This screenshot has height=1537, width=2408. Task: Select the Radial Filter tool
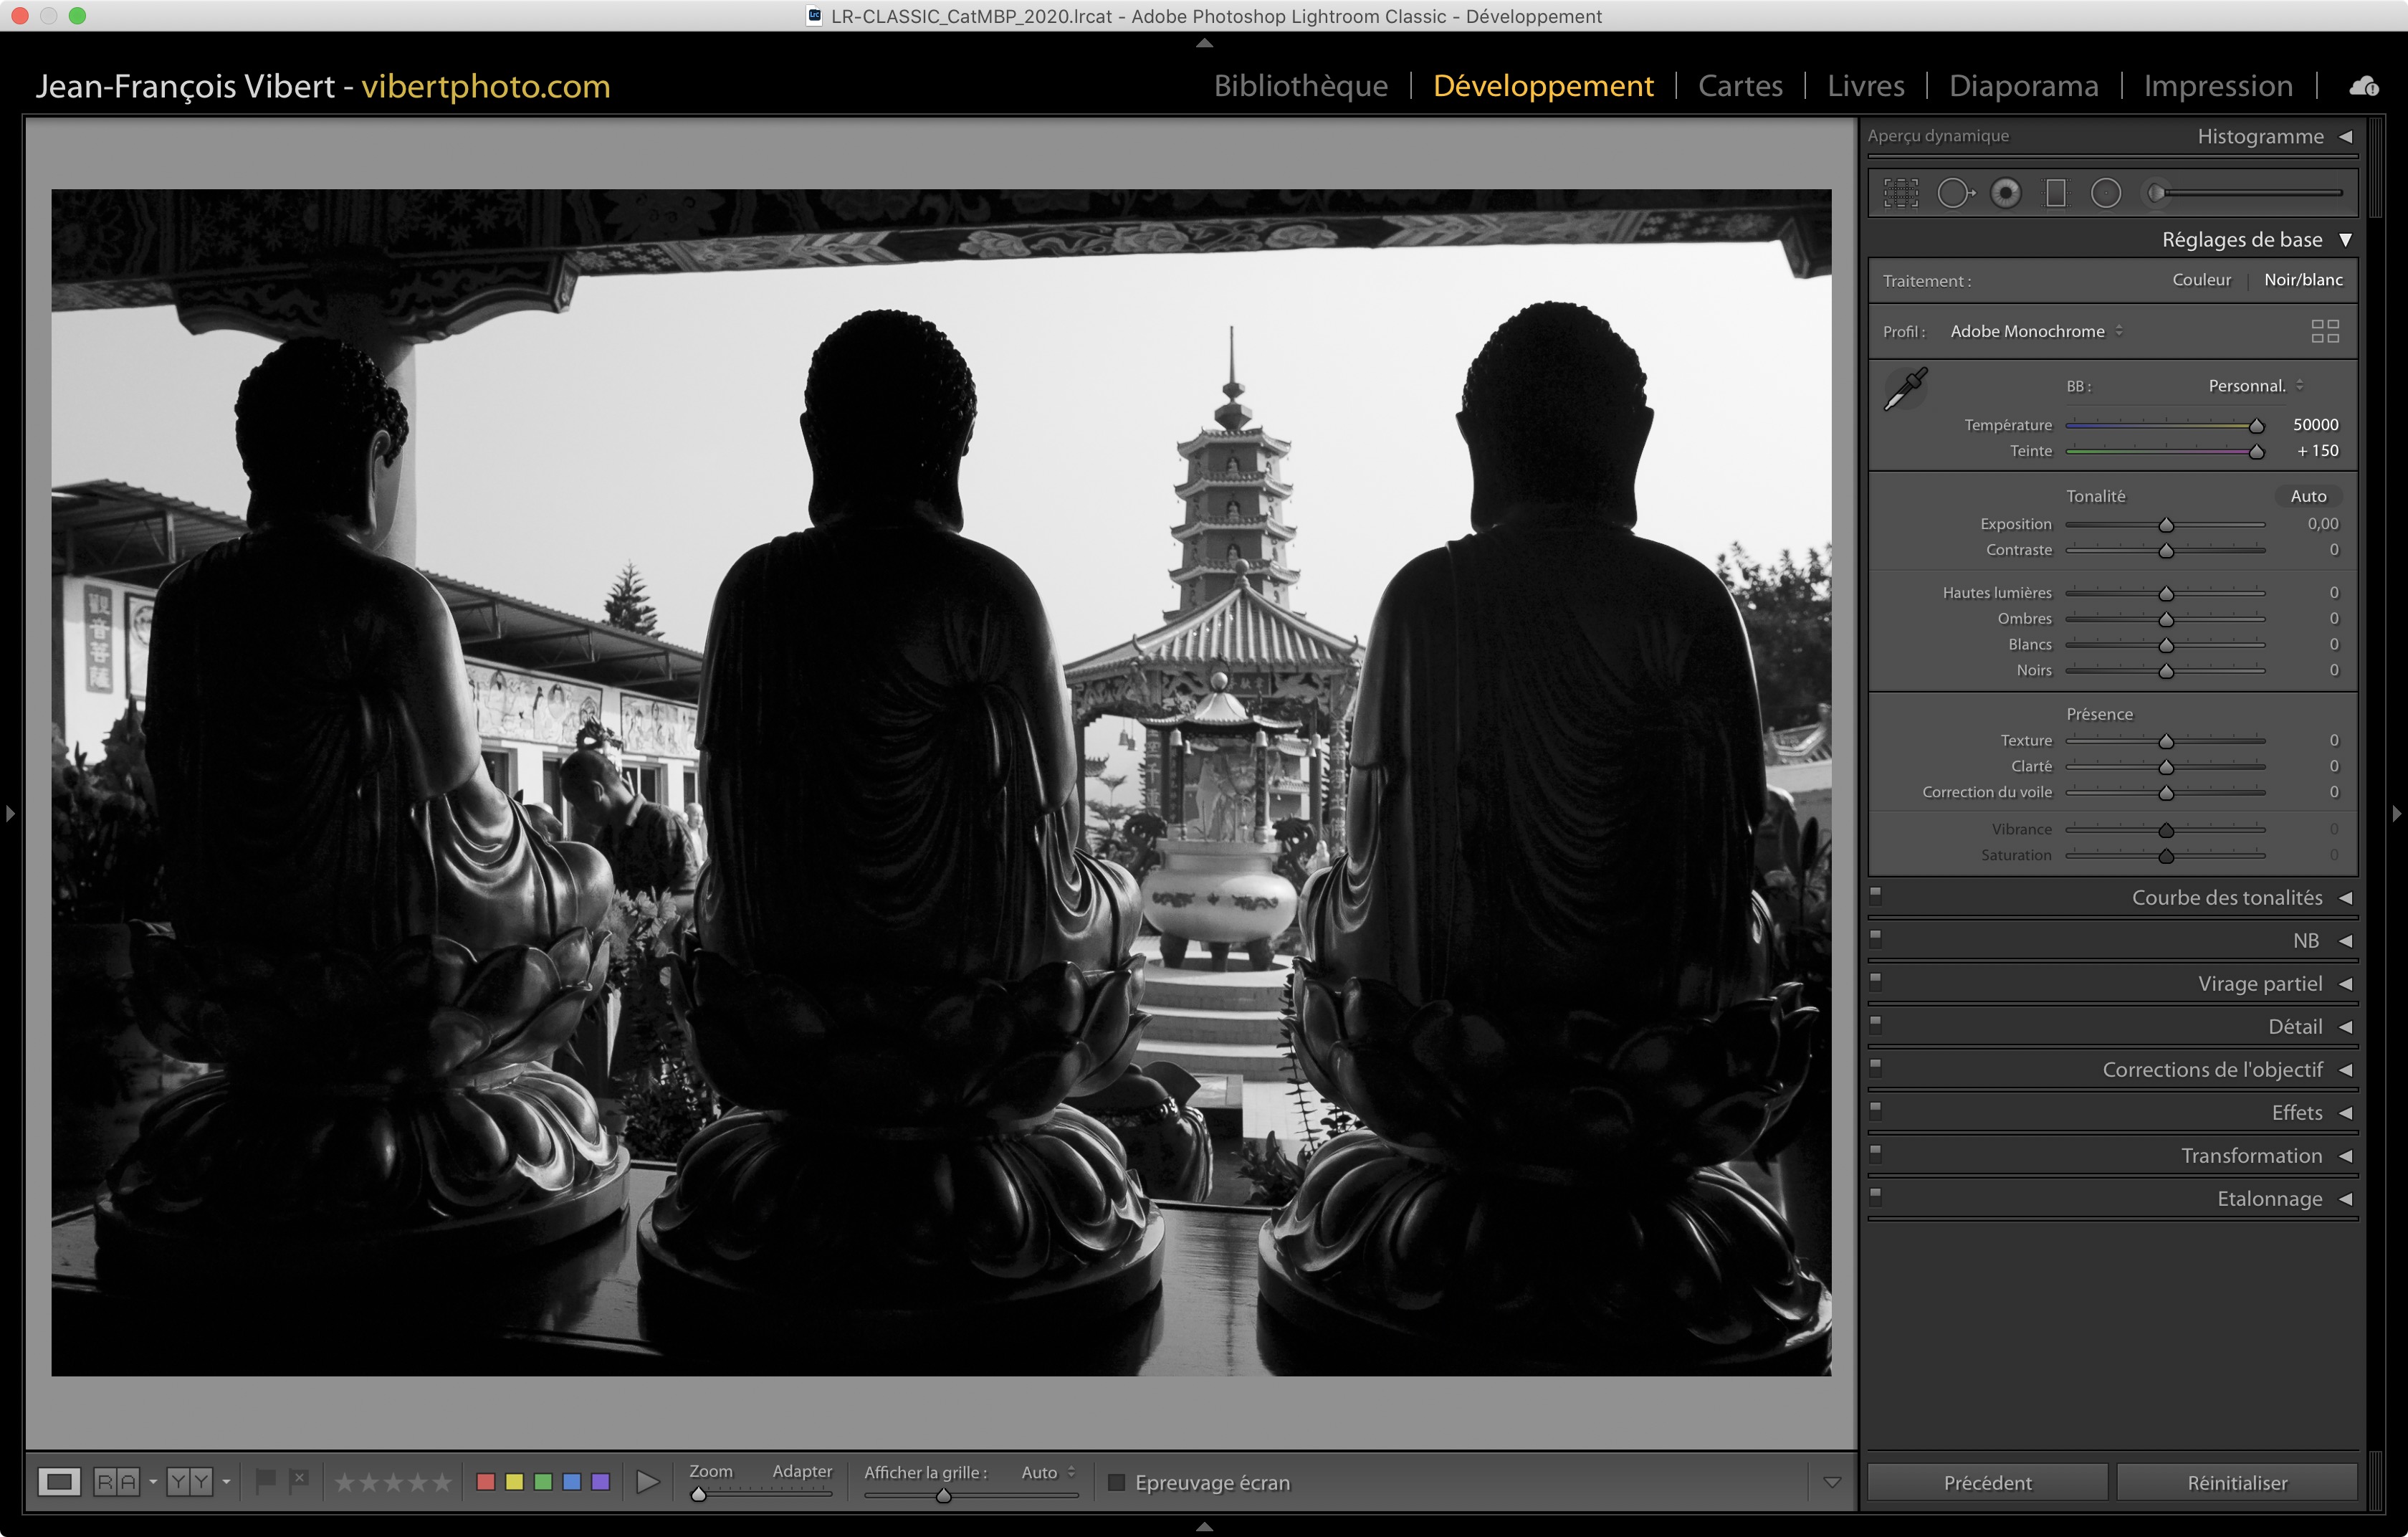coord(2106,193)
